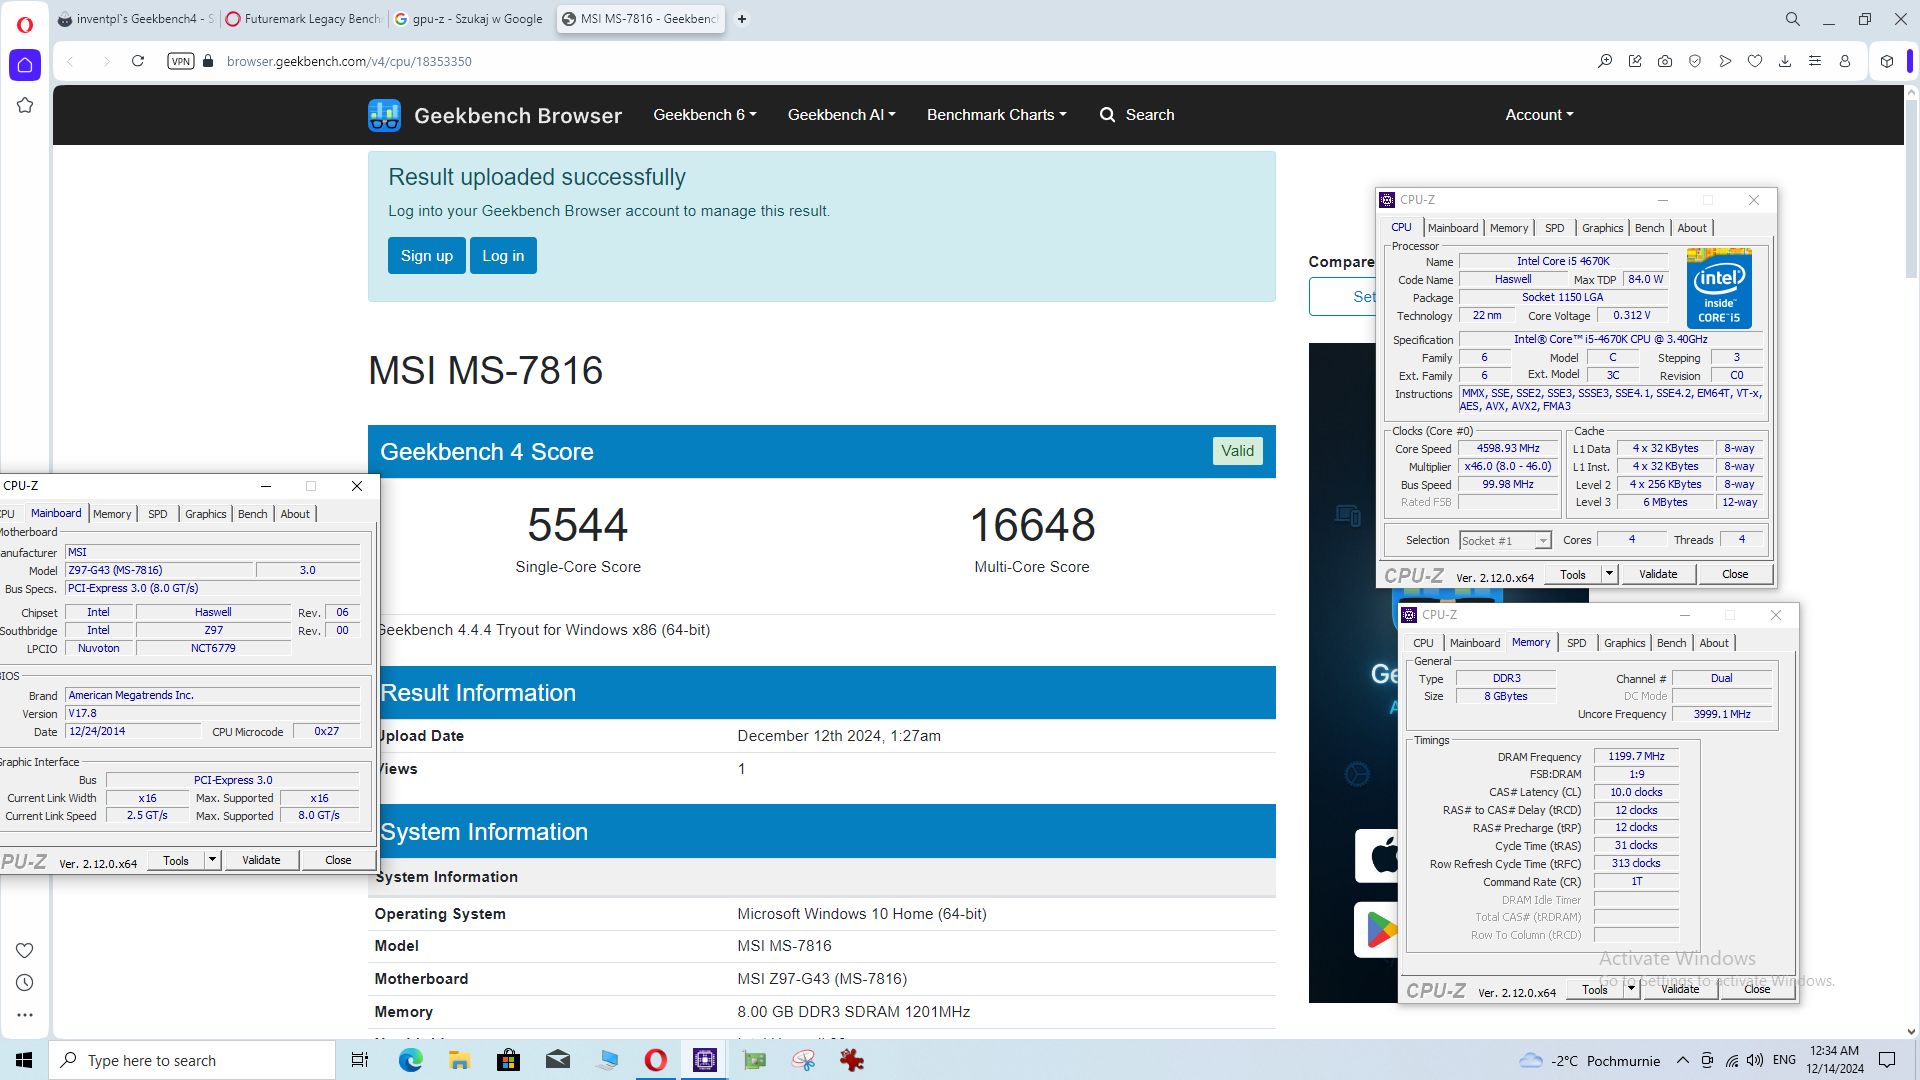Reload the Geekbench page

138,61
